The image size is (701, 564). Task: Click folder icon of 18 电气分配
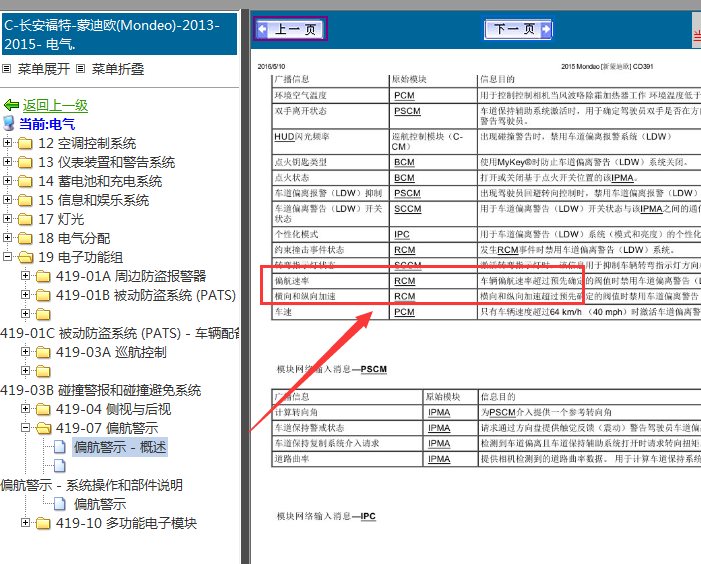[25, 238]
